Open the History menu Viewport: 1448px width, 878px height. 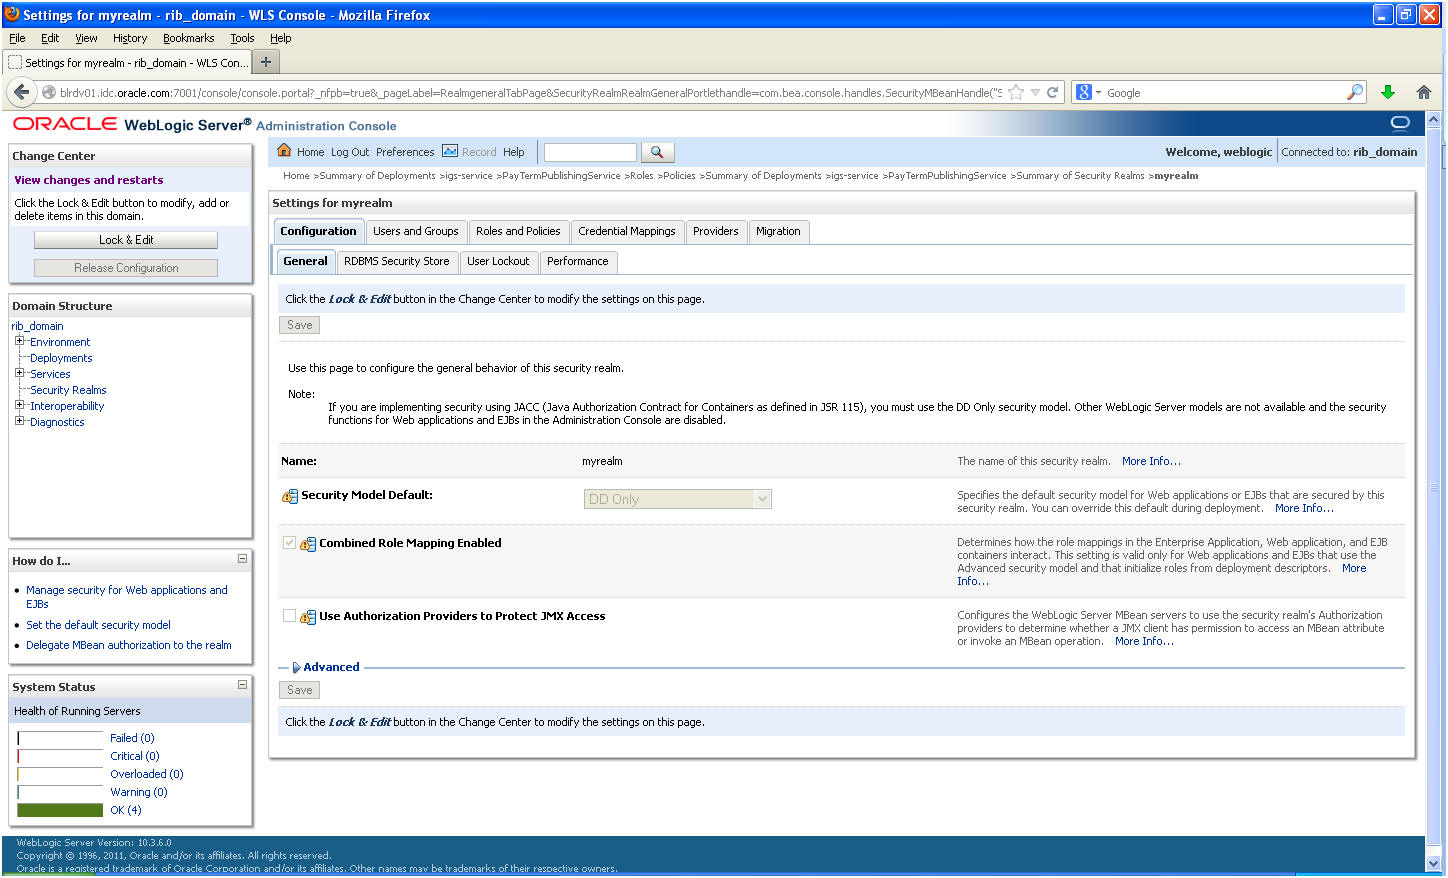[x=130, y=38]
